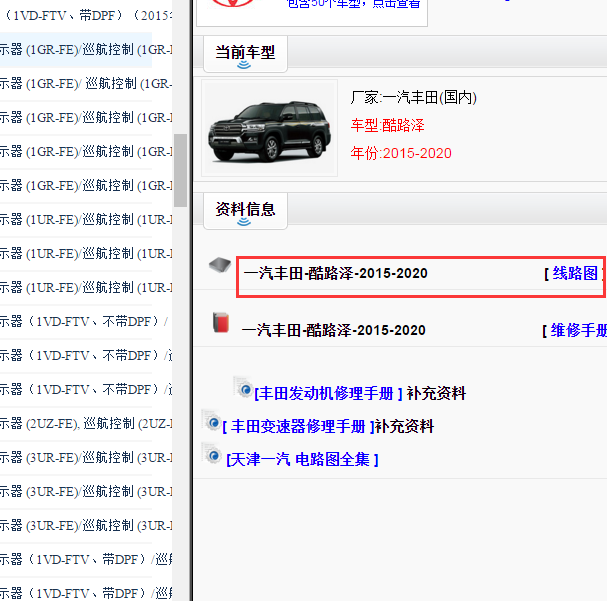Click the left list scrollbar thumb
607x601 pixels.
(180, 170)
